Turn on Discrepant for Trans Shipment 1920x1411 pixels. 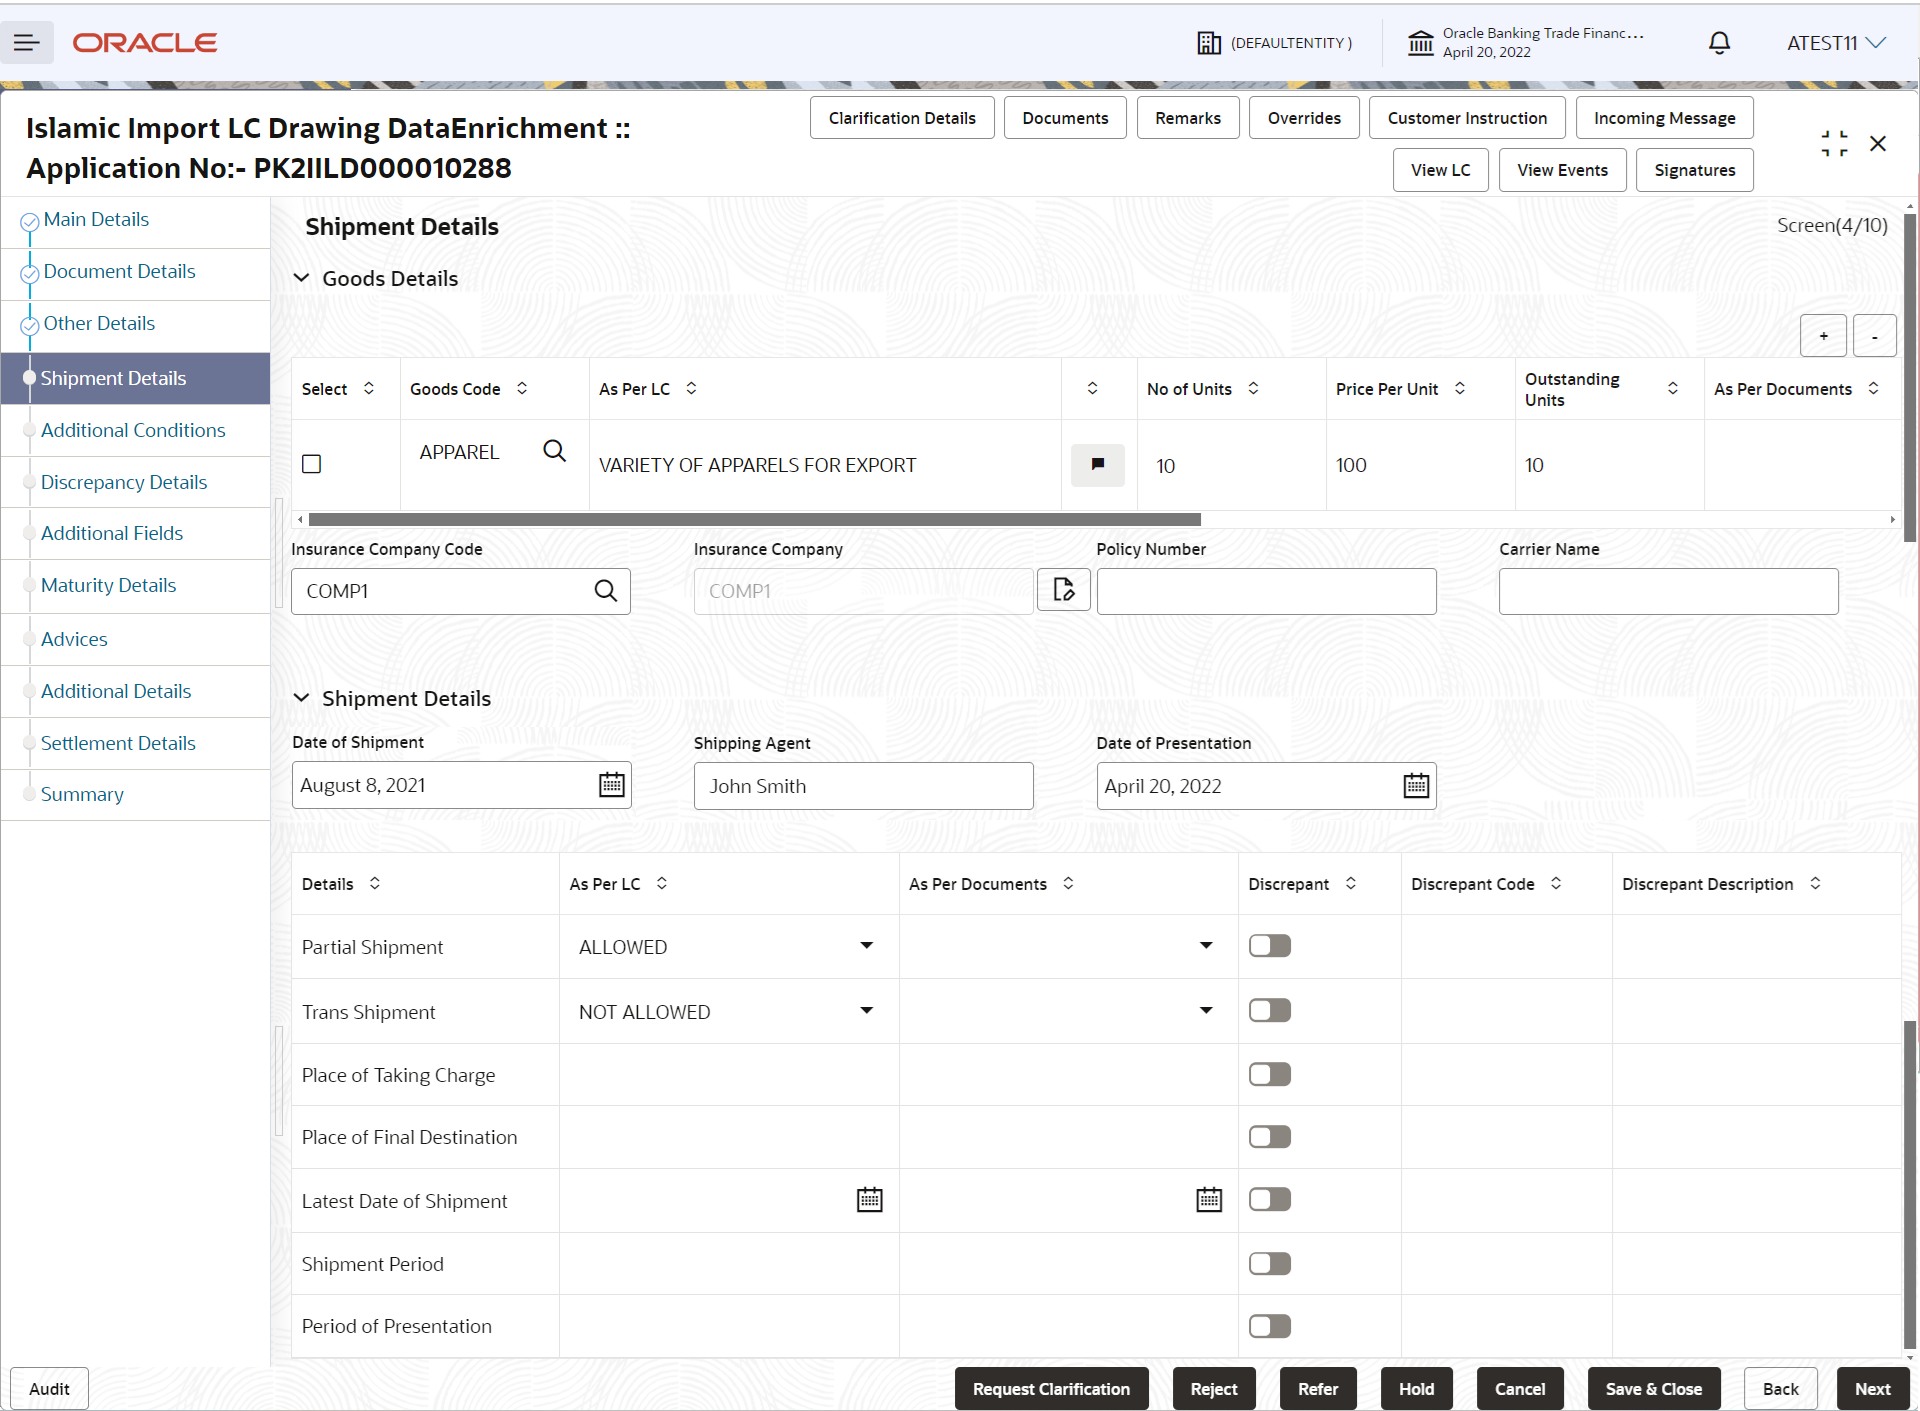click(1269, 1010)
